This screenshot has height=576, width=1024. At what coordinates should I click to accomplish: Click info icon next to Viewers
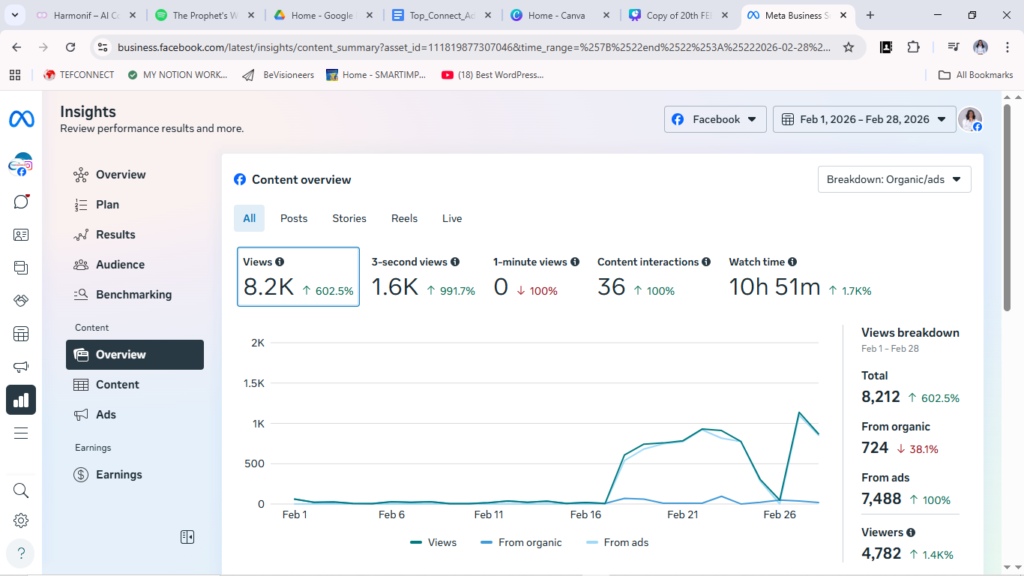(x=911, y=533)
